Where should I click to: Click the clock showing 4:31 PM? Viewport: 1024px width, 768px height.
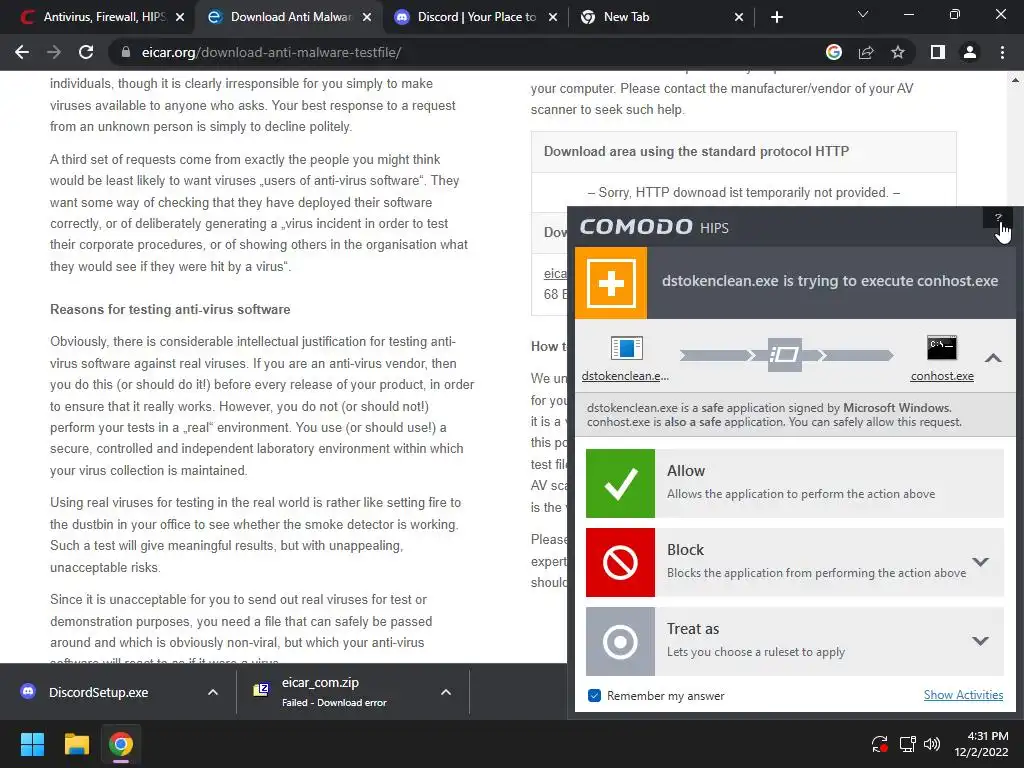pyautogui.click(x=981, y=744)
